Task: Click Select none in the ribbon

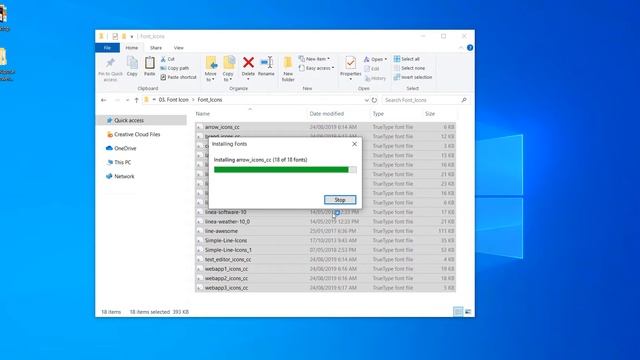Action: (409, 68)
